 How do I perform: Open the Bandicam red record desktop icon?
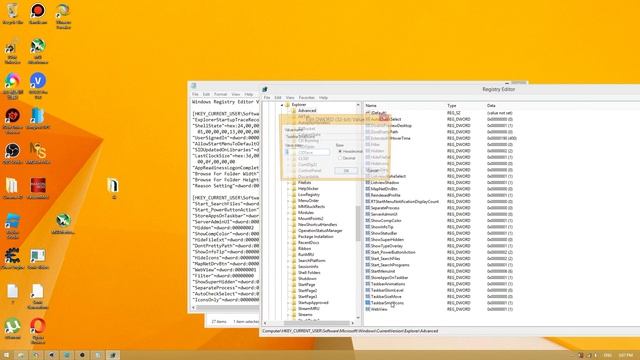pos(38,11)
